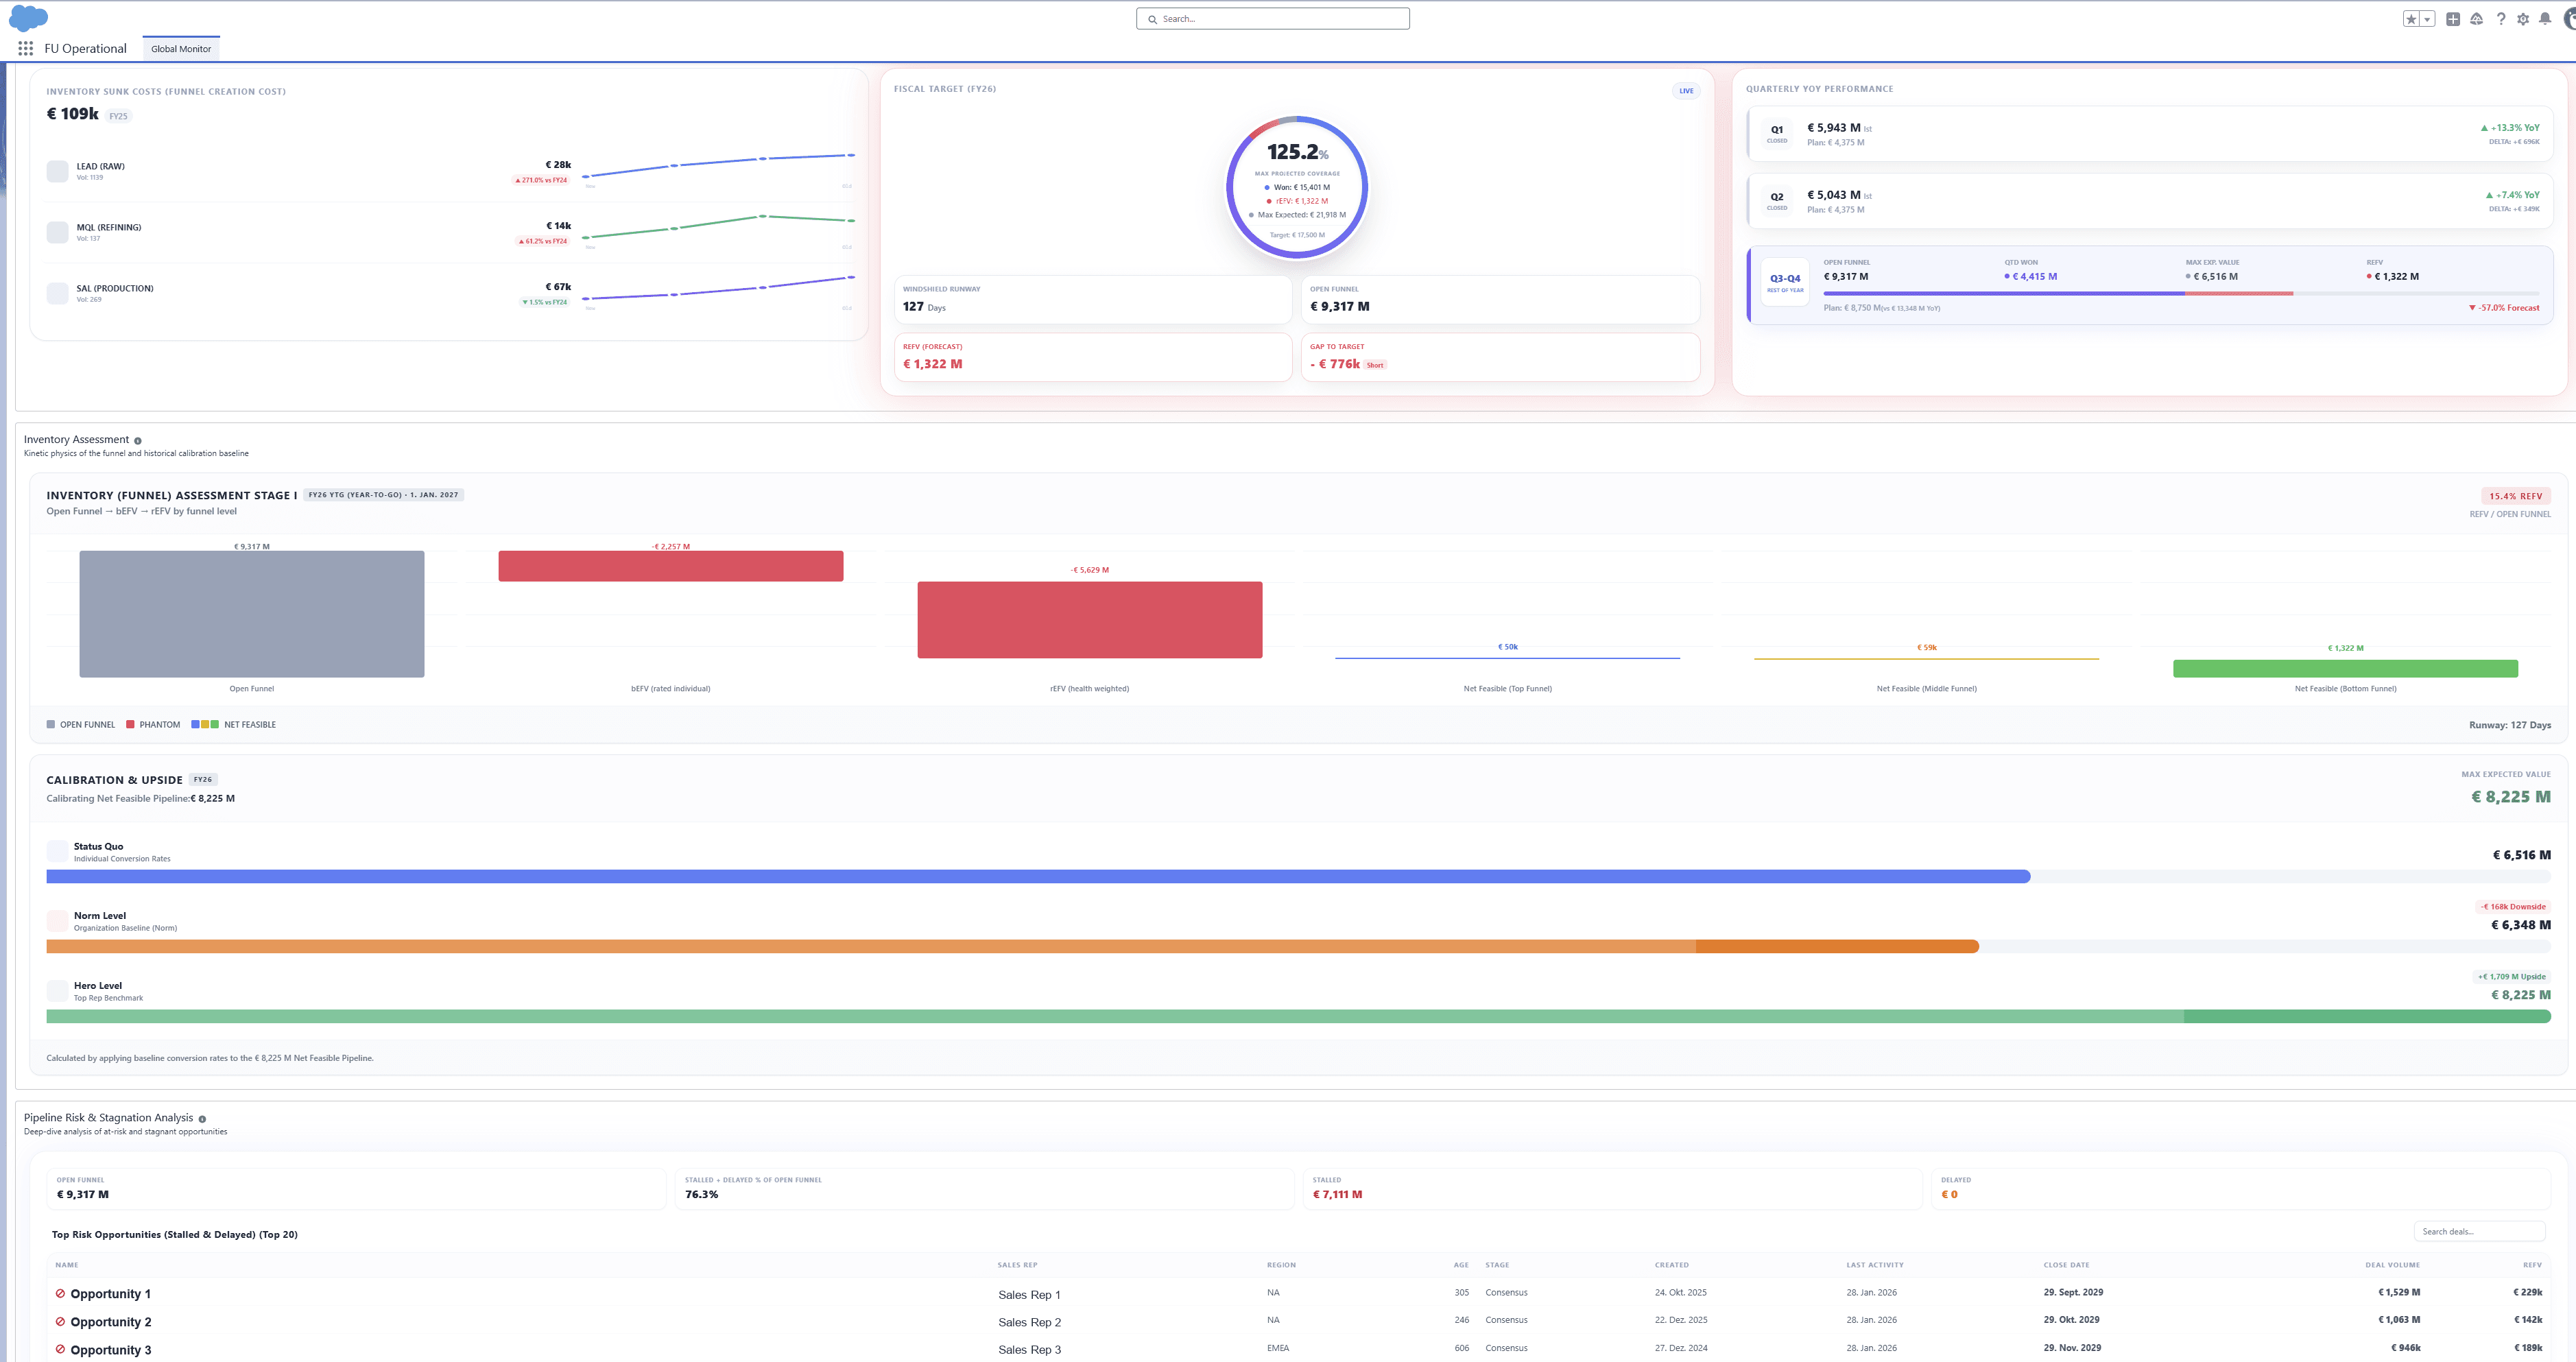Sort table by Deal Volume column header

tap(2392, 1265)
